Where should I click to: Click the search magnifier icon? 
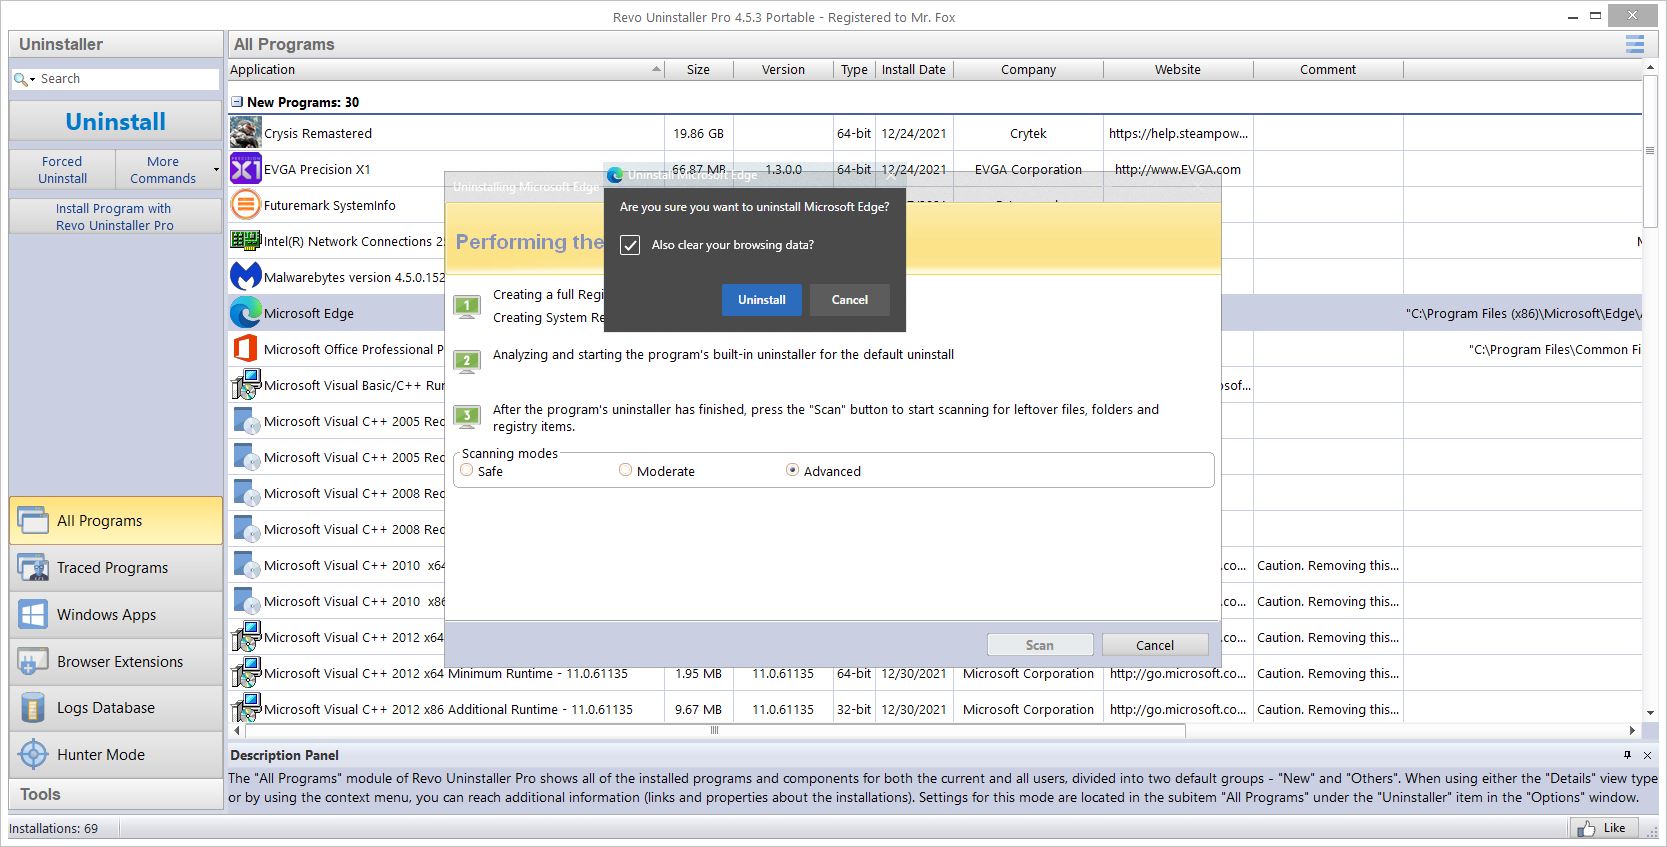[x=20, y=79]
